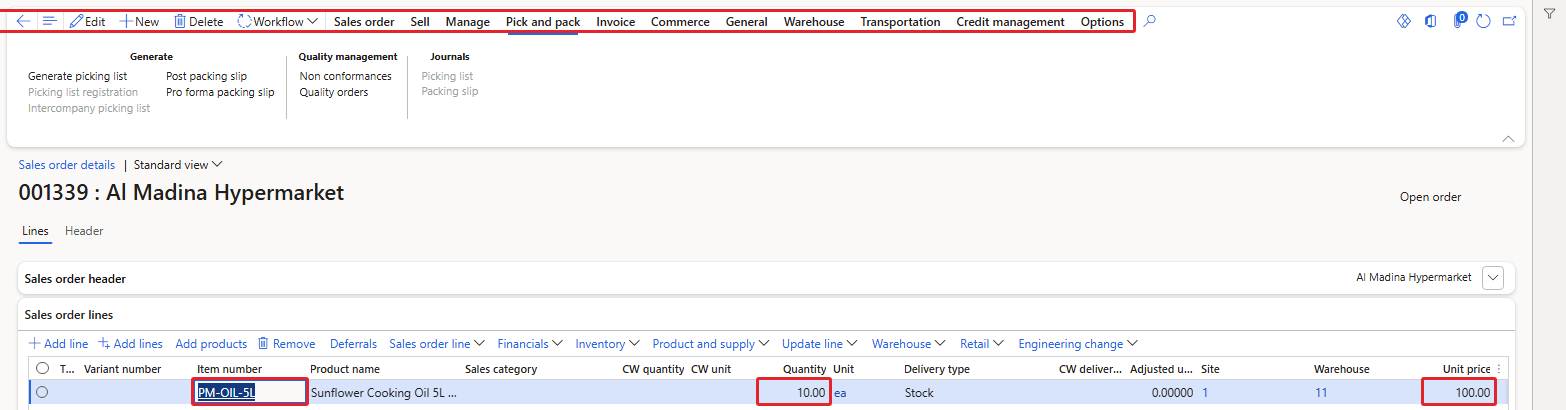This screenshot has width=1566, height=410.
Task: Click Edit in the action bar
Action: (87, 21)
